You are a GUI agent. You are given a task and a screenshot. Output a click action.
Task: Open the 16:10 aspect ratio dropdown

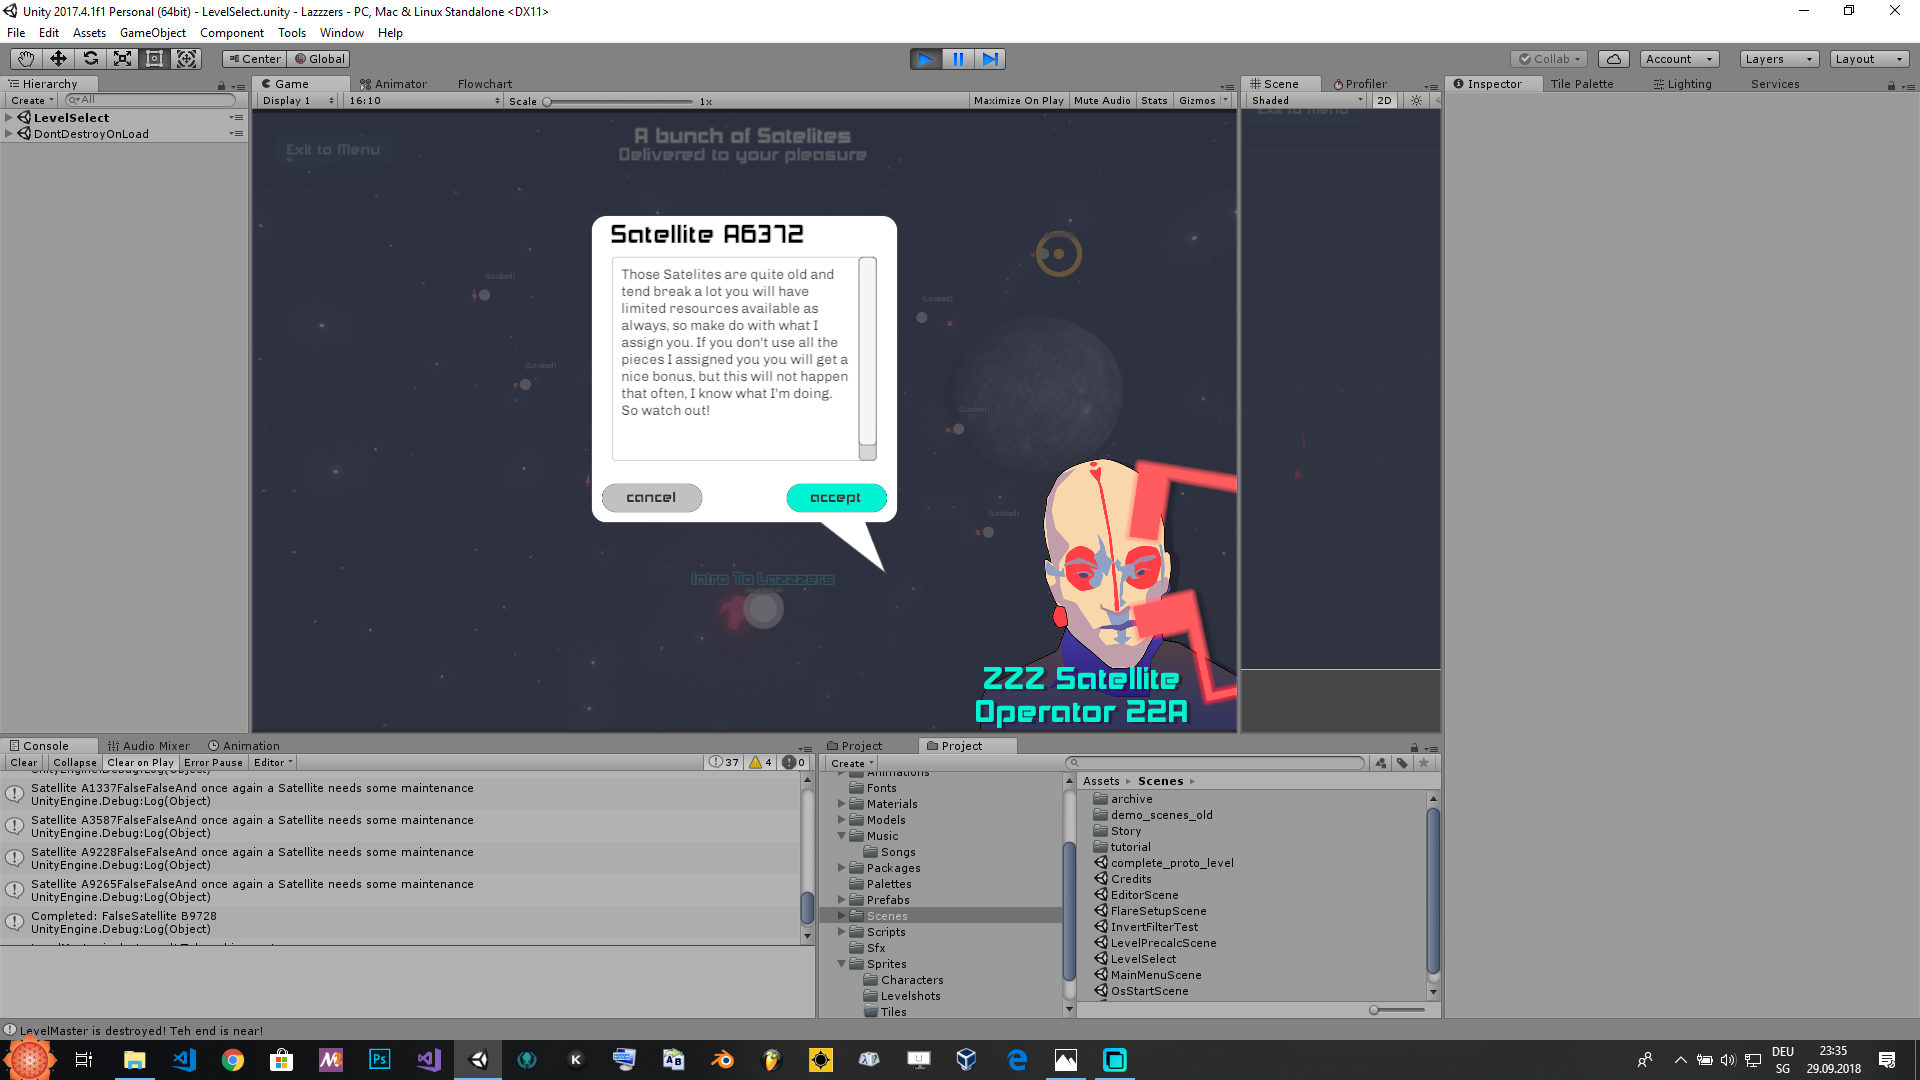click(x=424, y=101)
